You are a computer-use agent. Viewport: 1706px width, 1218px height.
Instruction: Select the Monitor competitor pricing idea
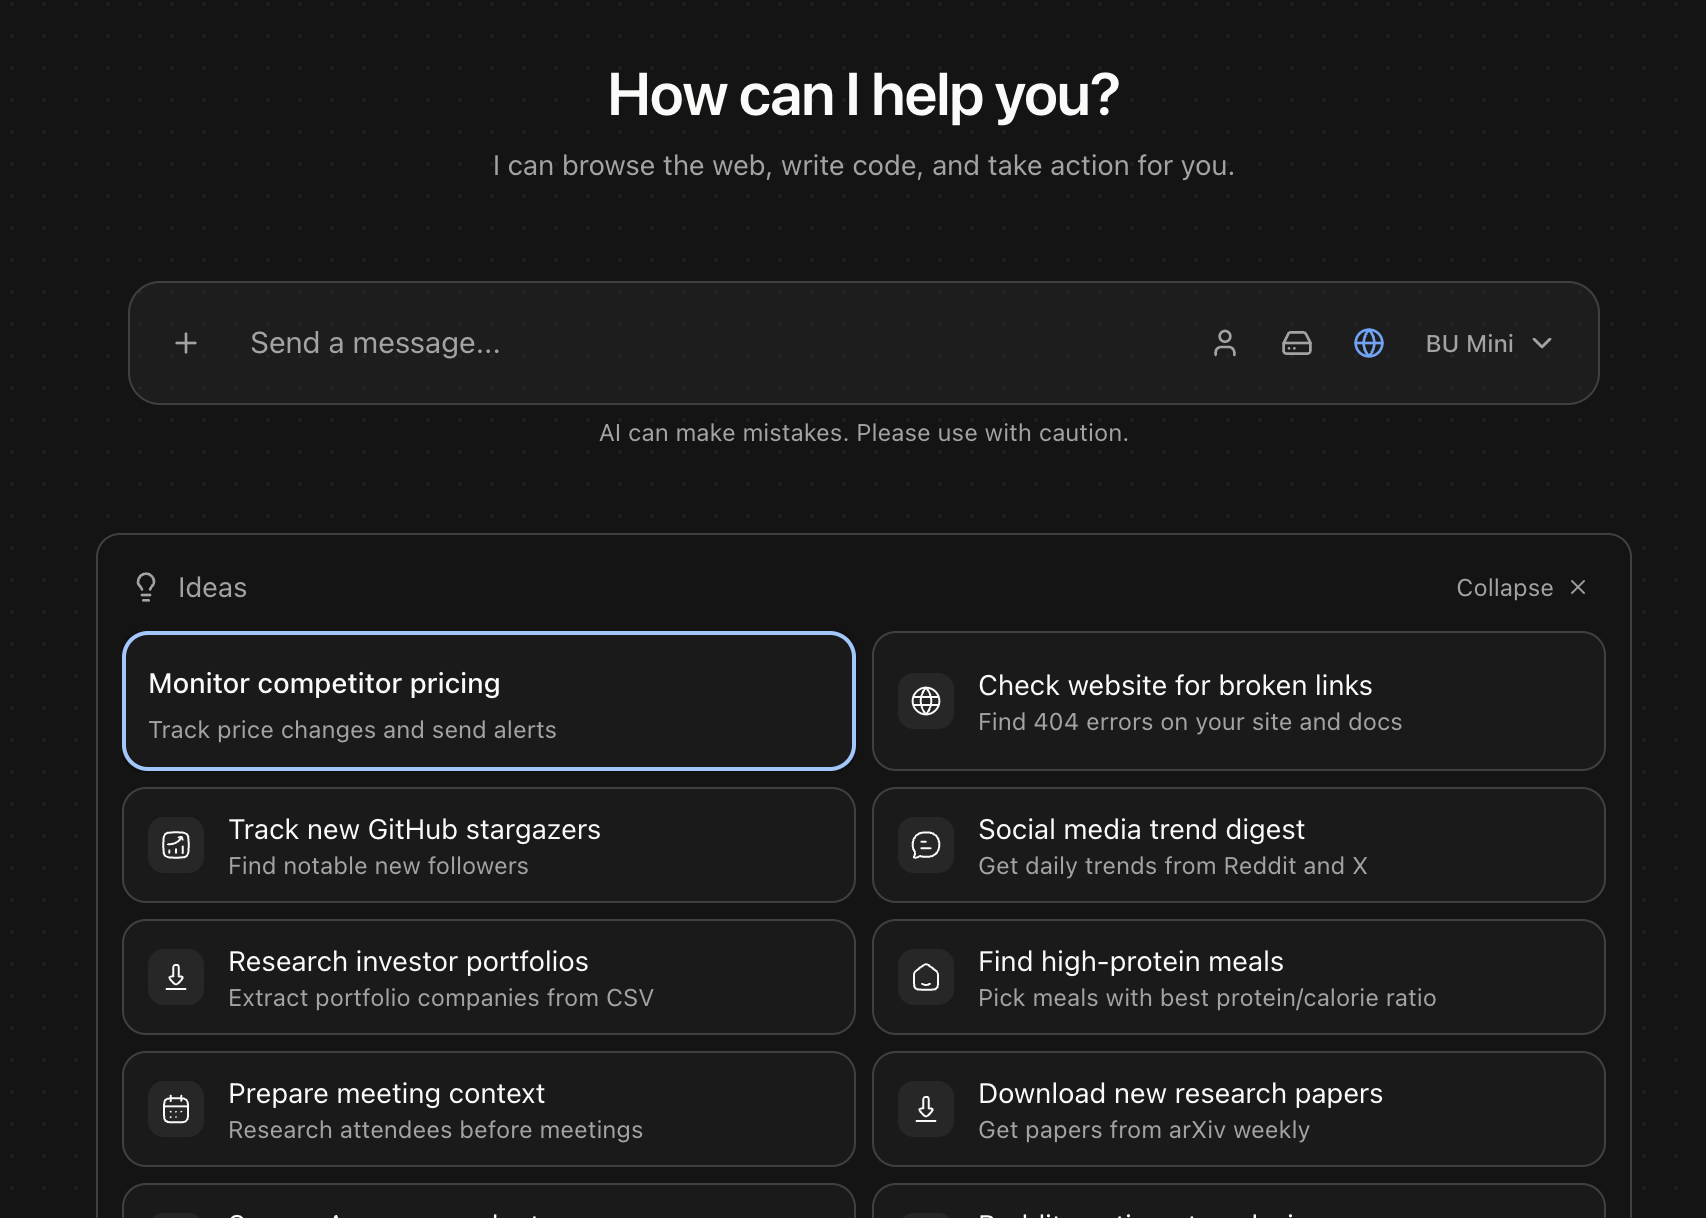click(488, 701)
